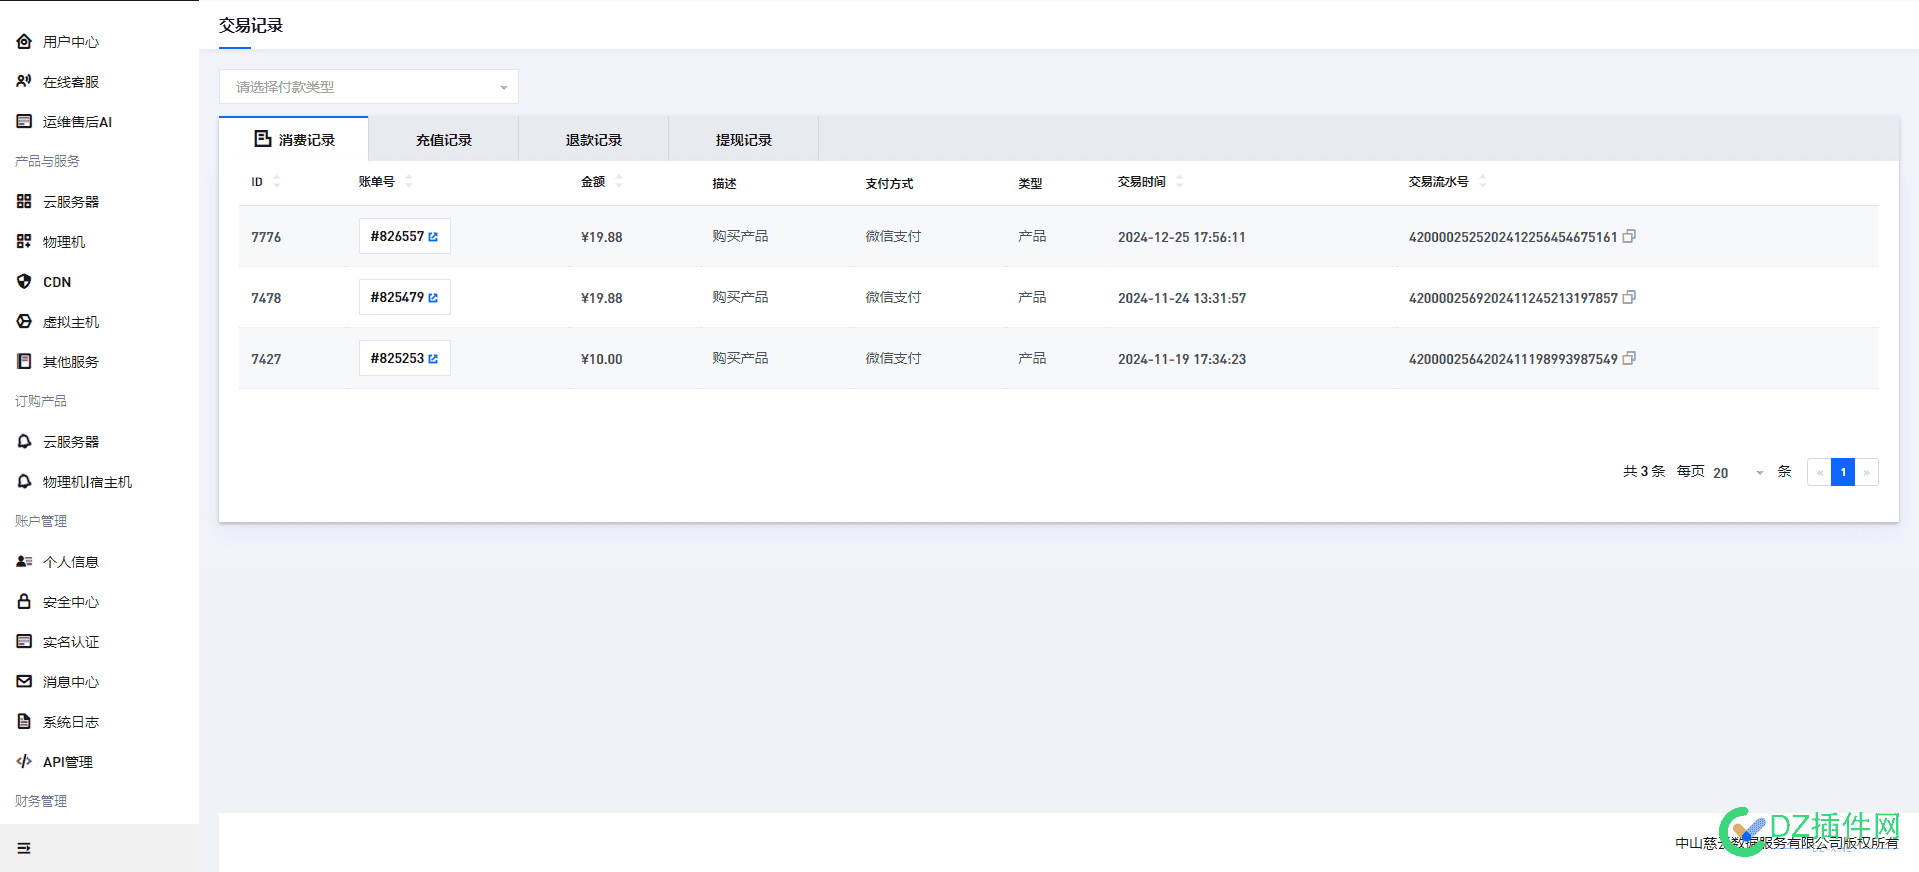Switch to the 充值记录 tab
Viewport: 1919px width, 872px height.
444,140
